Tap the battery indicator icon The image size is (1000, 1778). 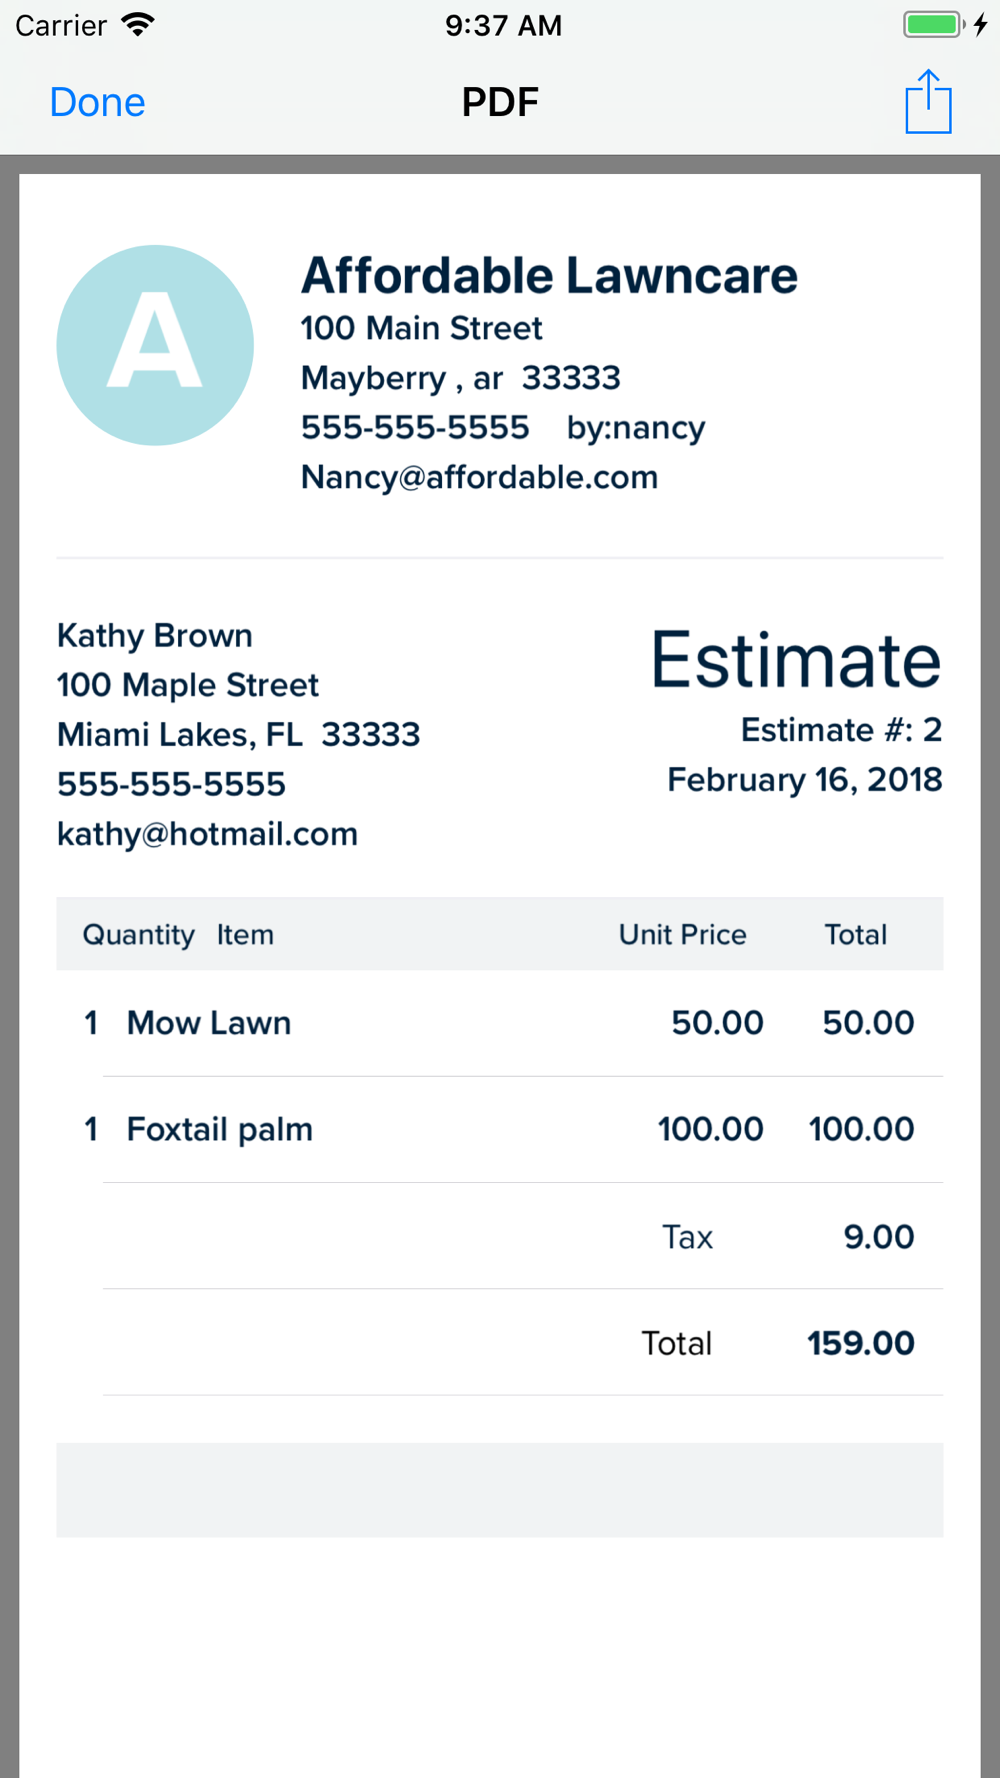click(x=933, y=24)
